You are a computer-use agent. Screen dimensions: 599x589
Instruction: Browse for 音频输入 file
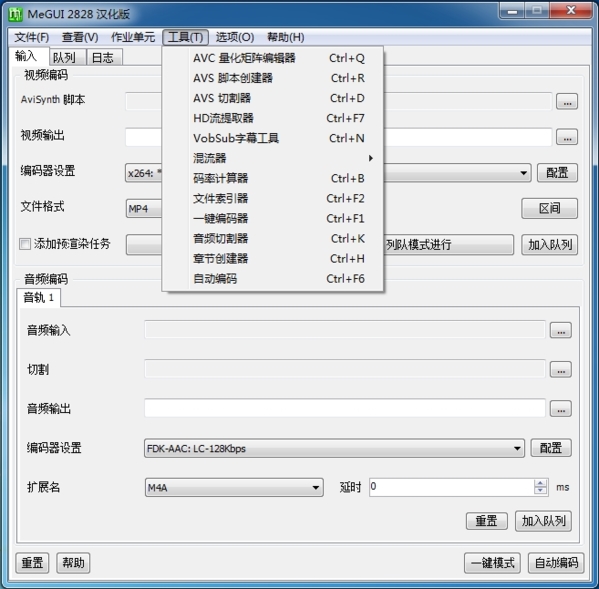(x=560, y=330)
